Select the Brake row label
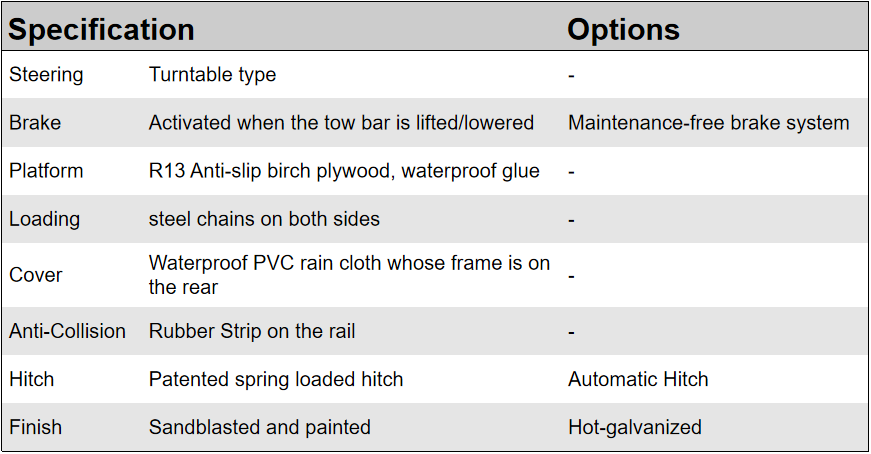This screenshot has width=871, height=454. tap(35, 123)
